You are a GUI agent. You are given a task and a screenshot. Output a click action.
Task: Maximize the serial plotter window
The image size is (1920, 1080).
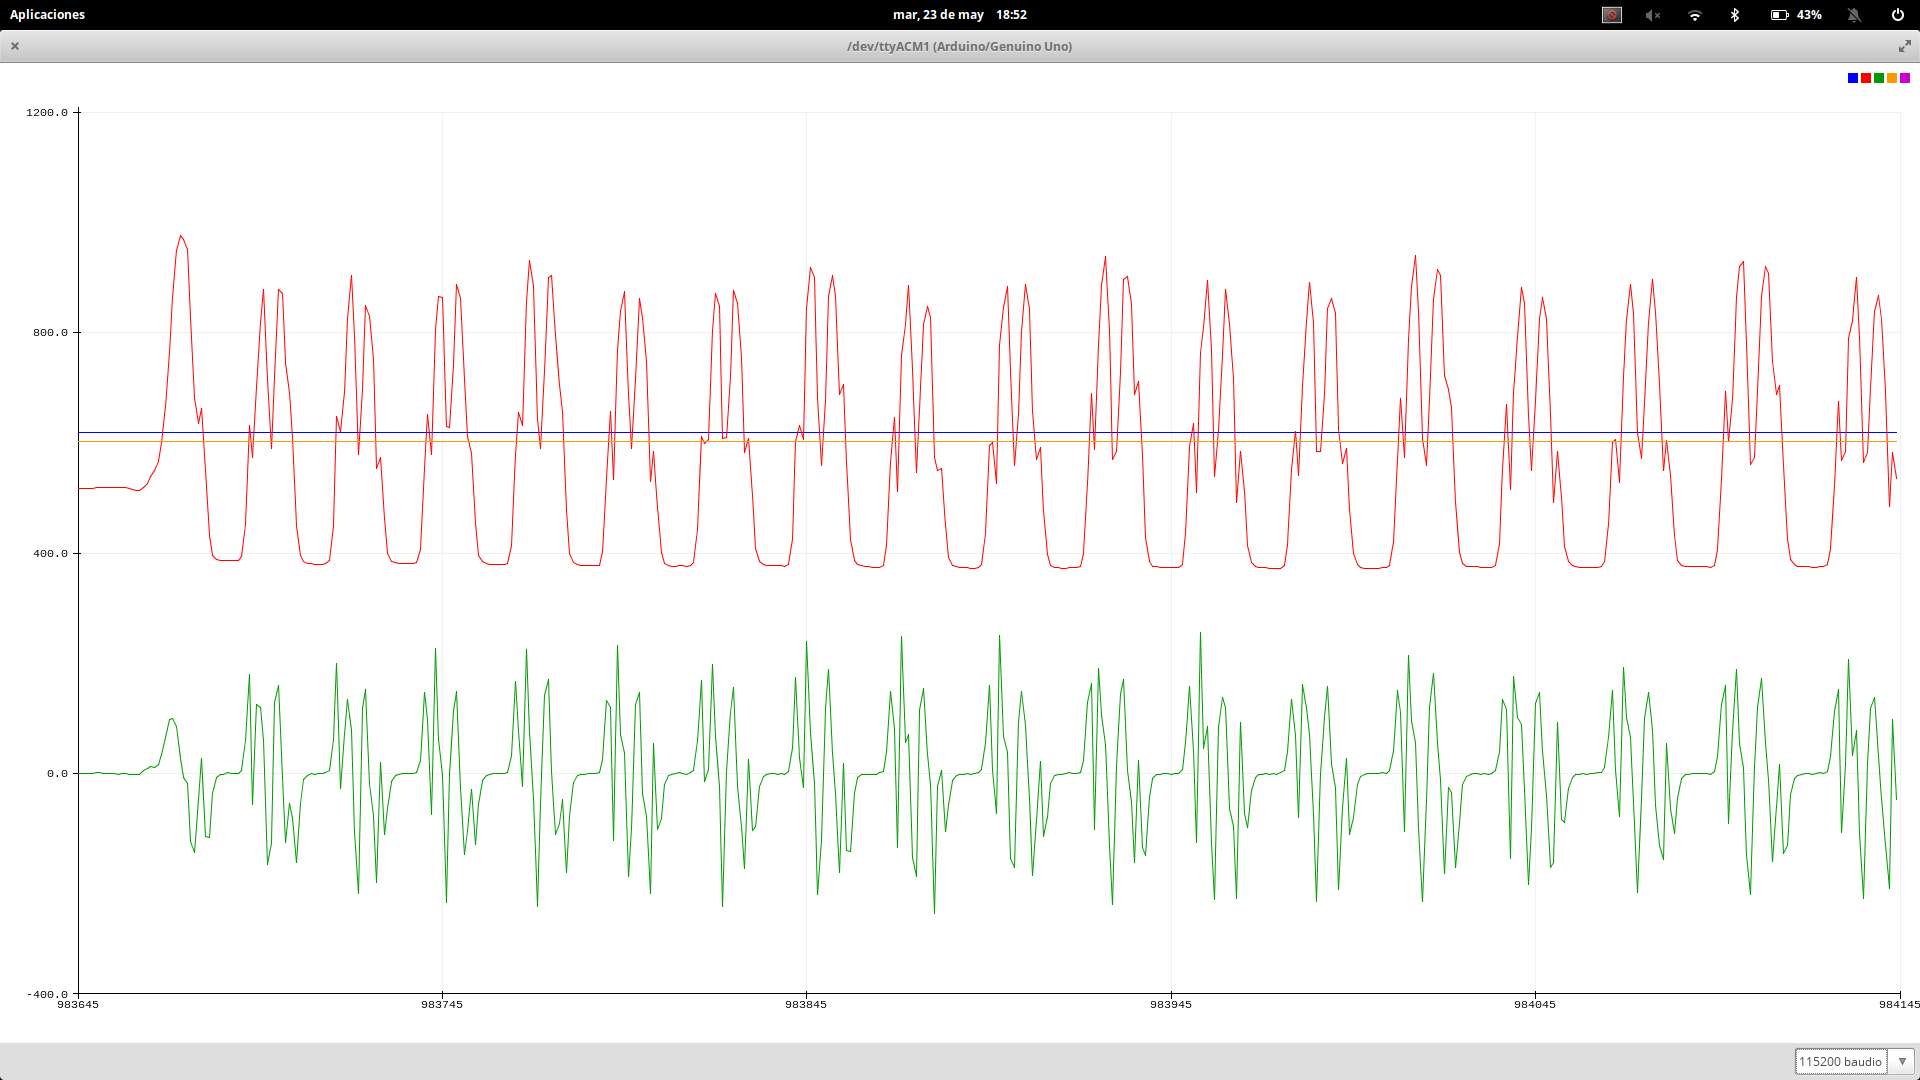point(1904,46)
